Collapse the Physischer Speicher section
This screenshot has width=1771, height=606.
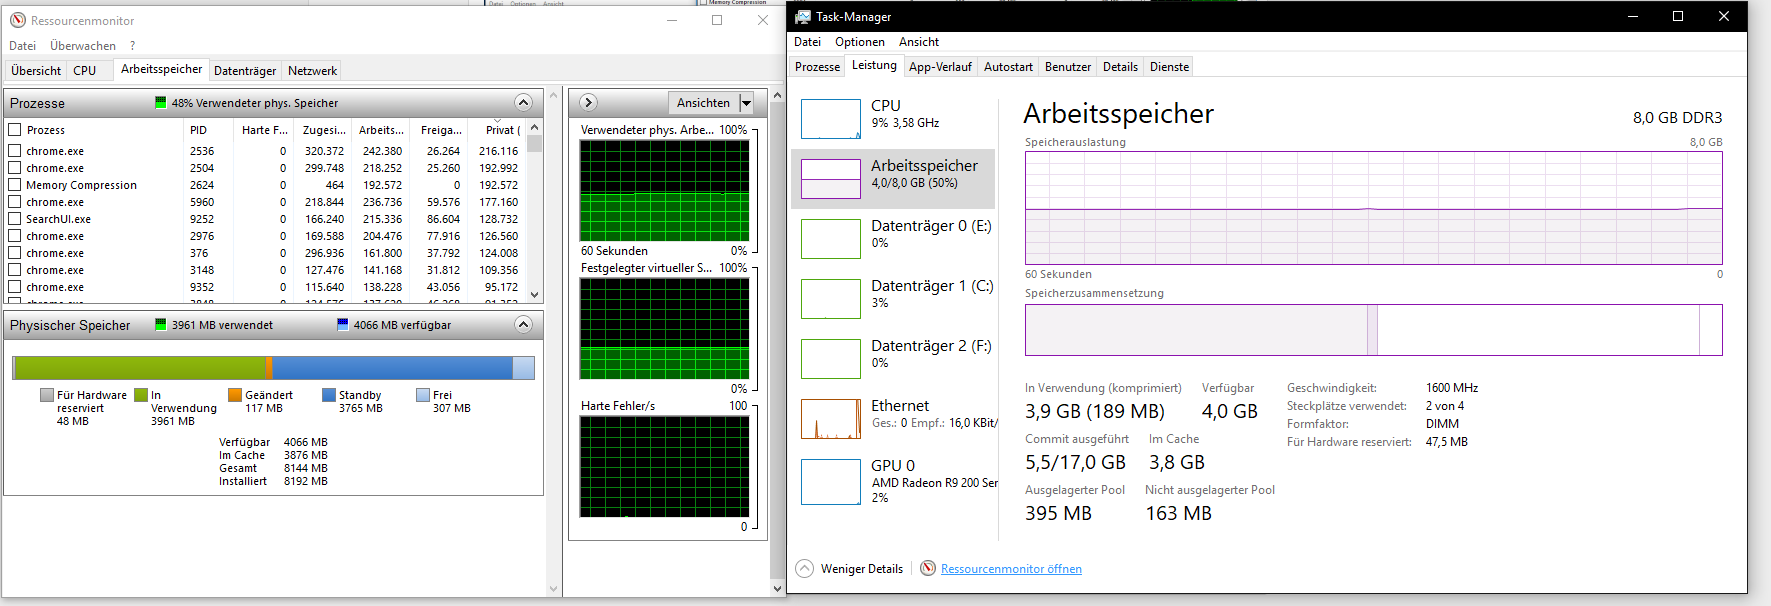point(523,325)
